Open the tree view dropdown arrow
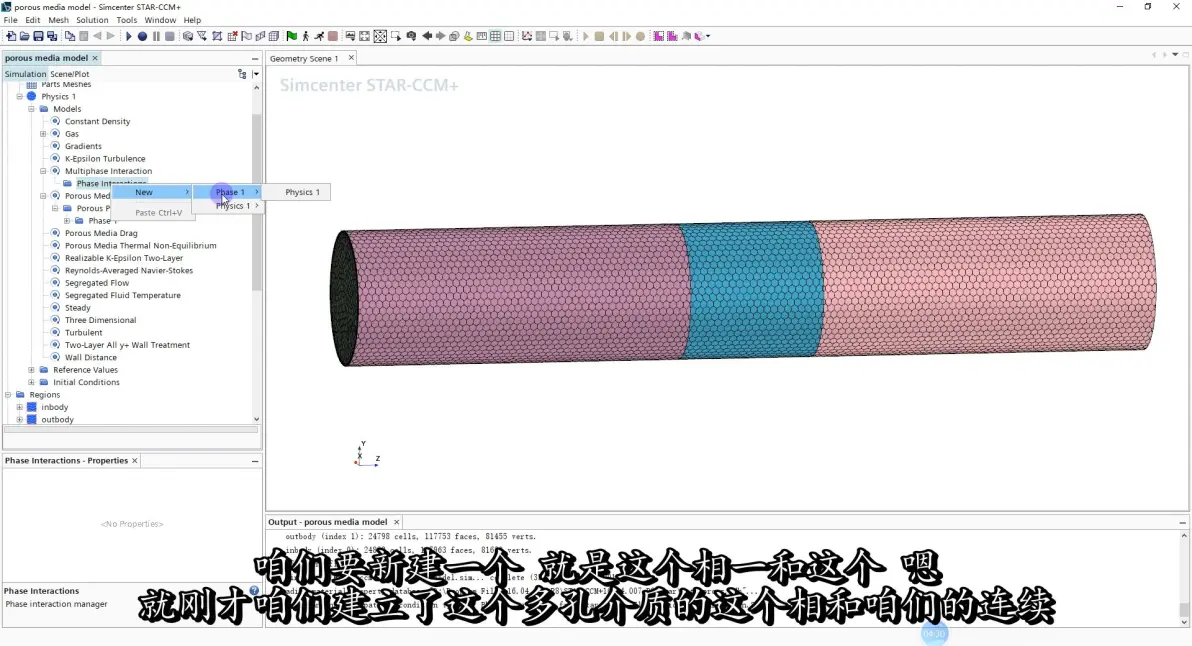This screenshot has height=646, width=1192. pyautogui.click(x=256, y=74)
